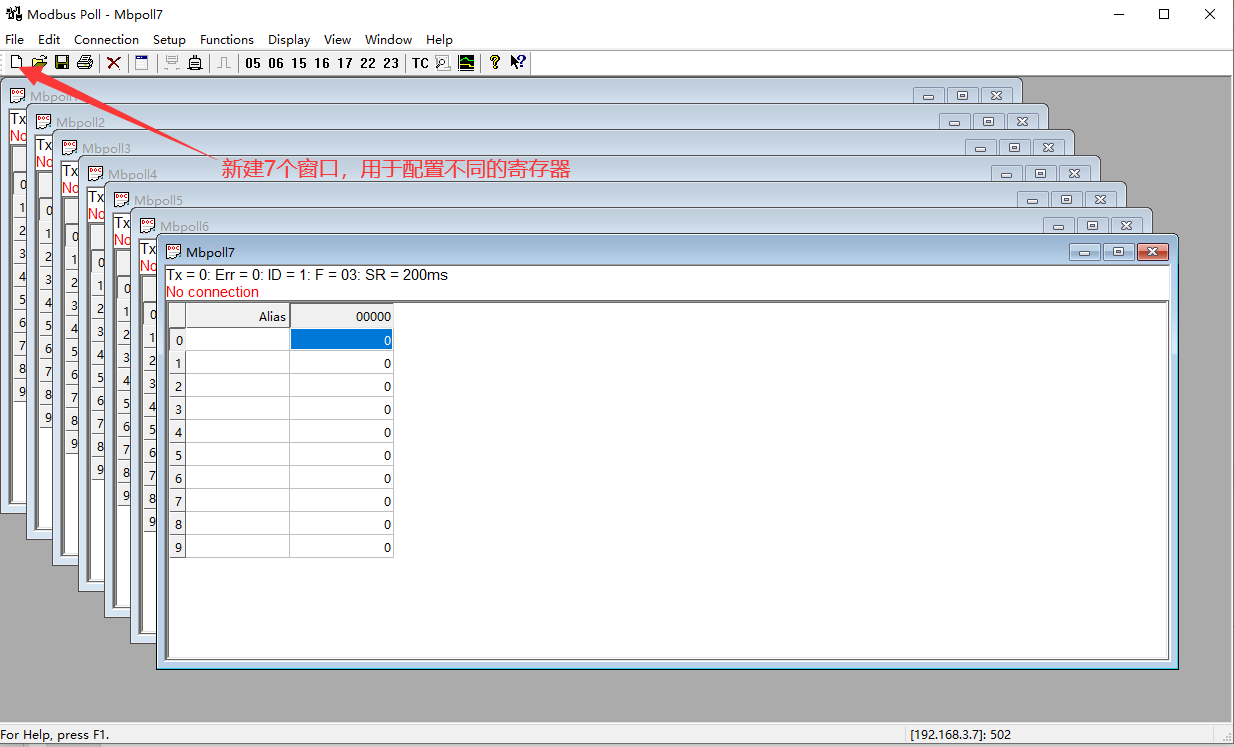Click the Open file folder icon

[39, 62]
